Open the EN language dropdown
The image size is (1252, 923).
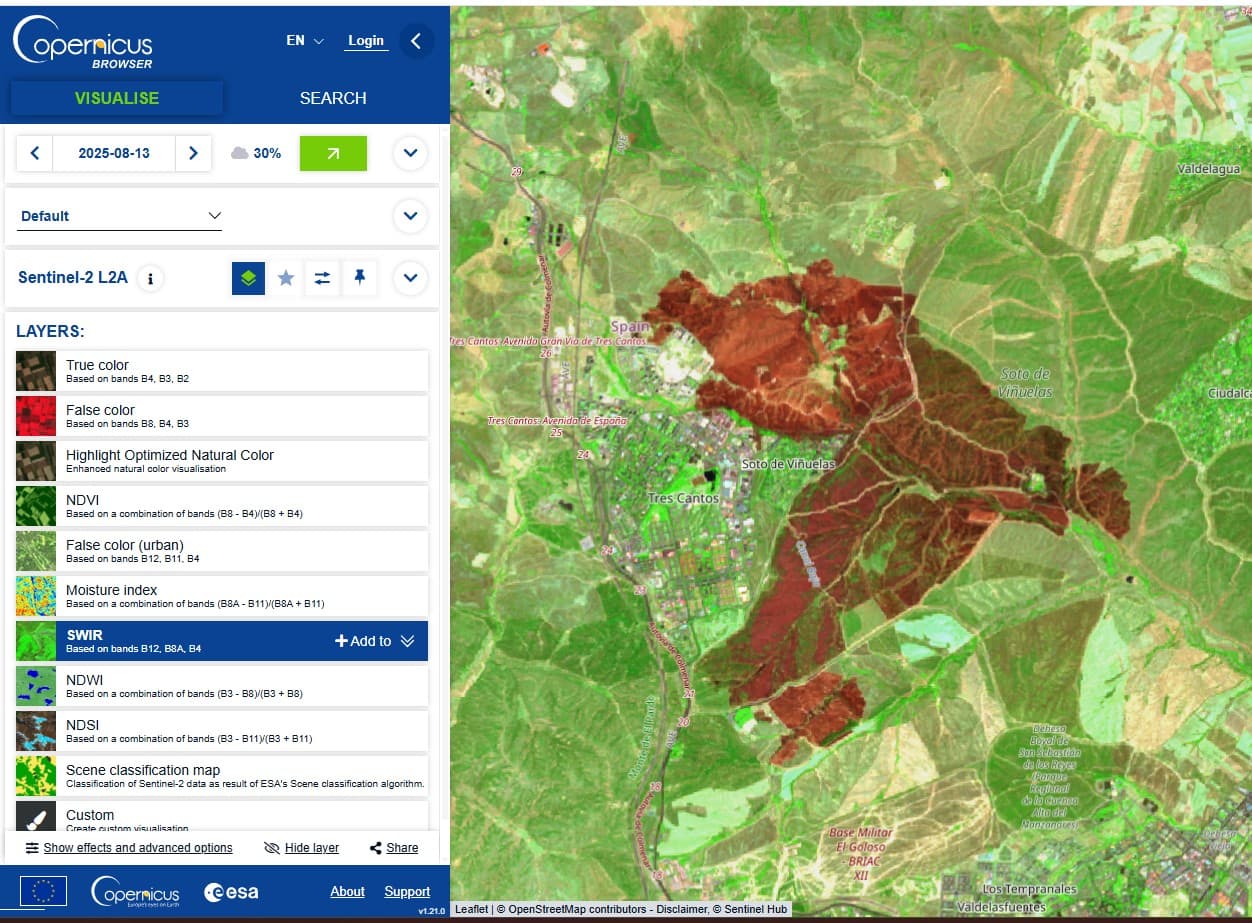(305, 41)
